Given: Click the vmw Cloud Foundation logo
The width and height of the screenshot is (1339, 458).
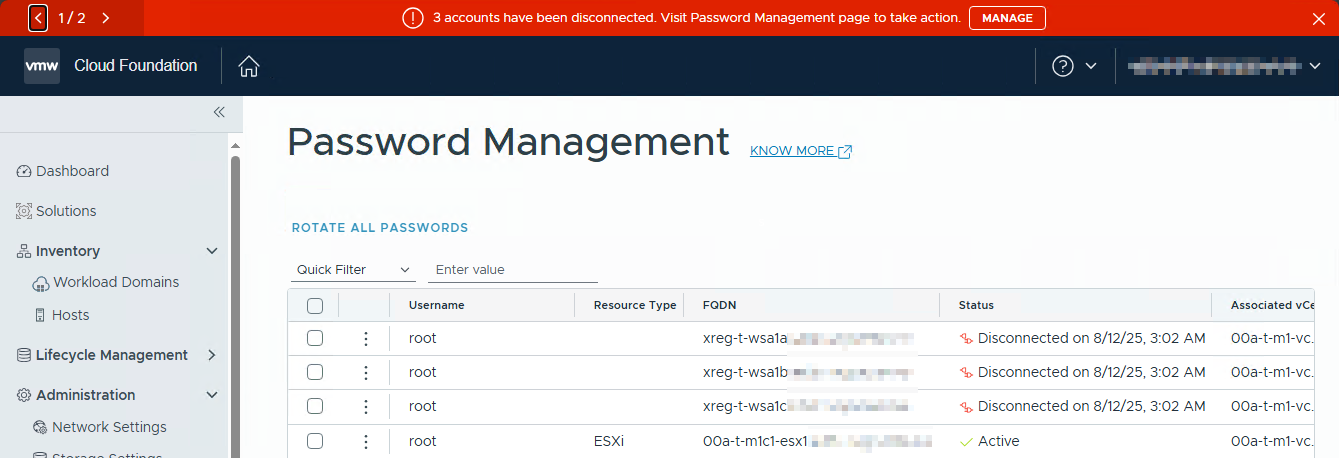Looking at the screenshot, I should (x=42, y=66).
